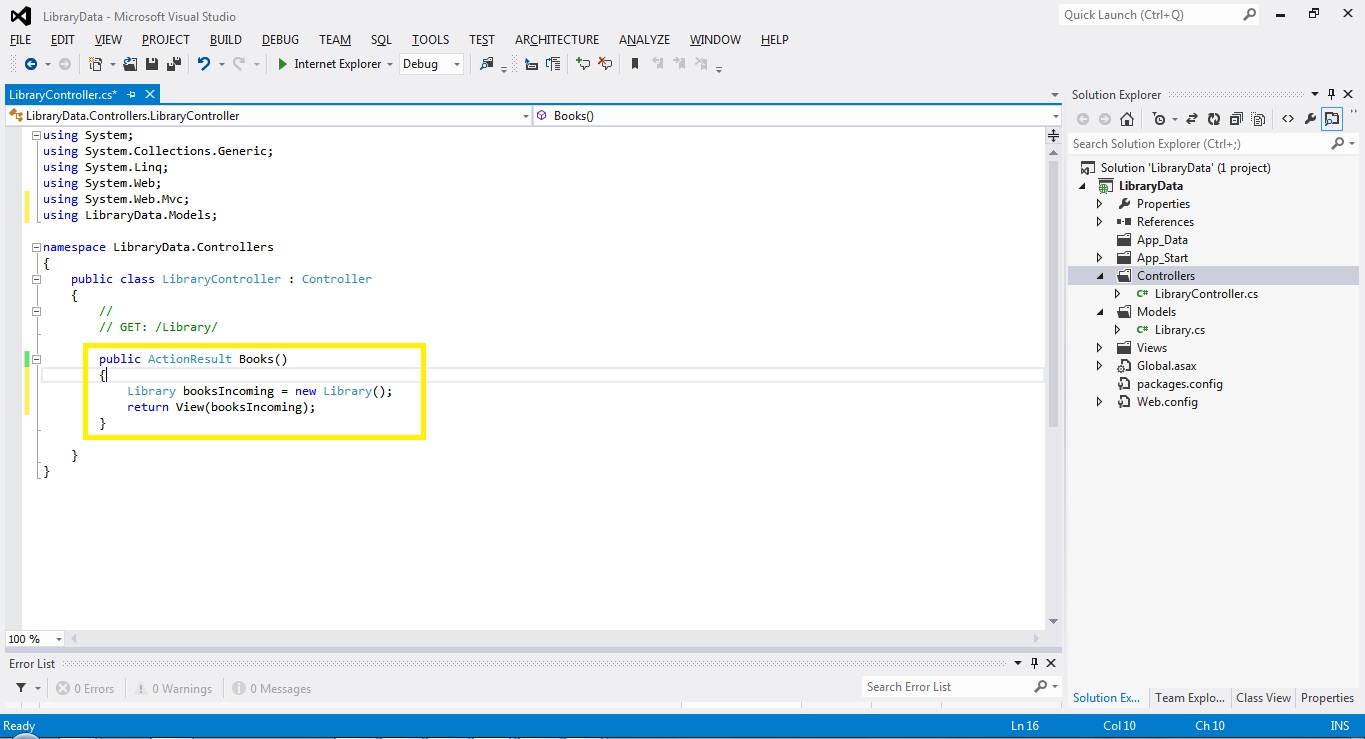Refresh Solution Explorer with the circular arrows icon
Viewport: 1365px width, 739px height.
tap(1214, 119)
